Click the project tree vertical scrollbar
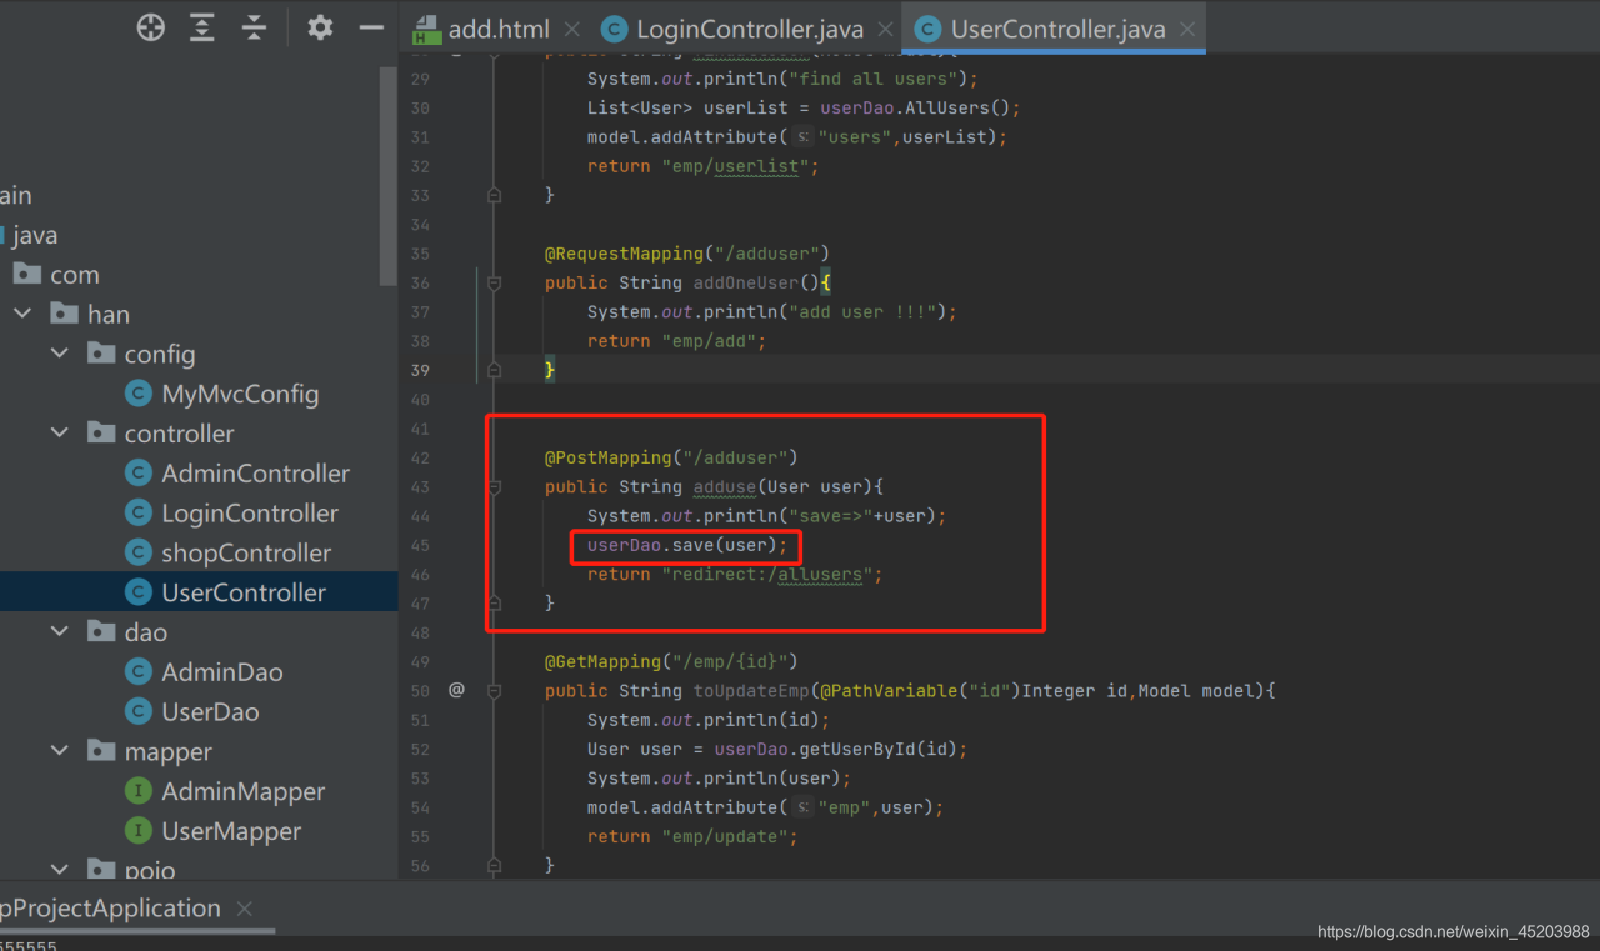The width and height of the screenshot is (1600, 951). [x=388, y=176]
